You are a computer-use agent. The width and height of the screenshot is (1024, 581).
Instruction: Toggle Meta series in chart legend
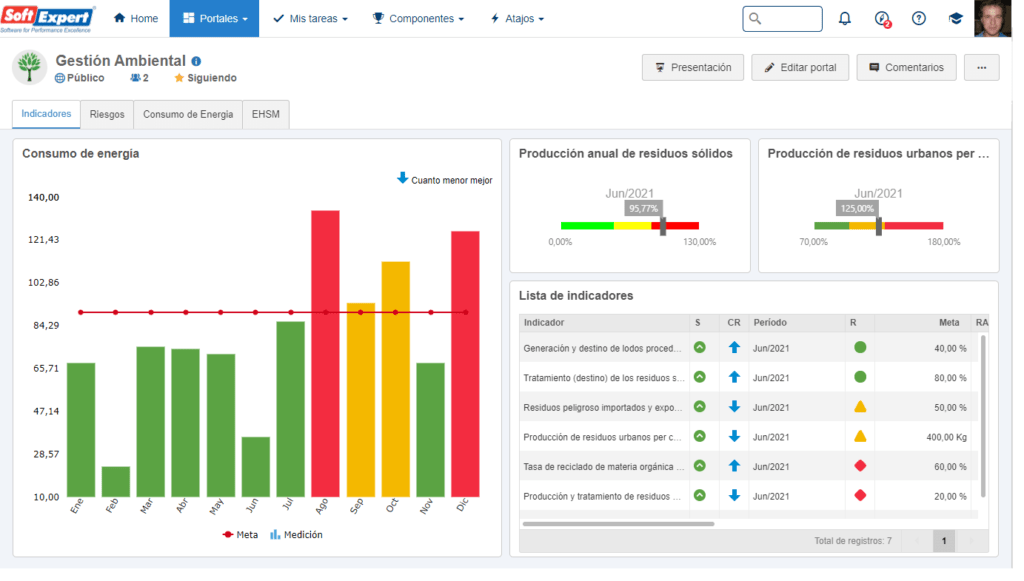click(x=240, y=535)
